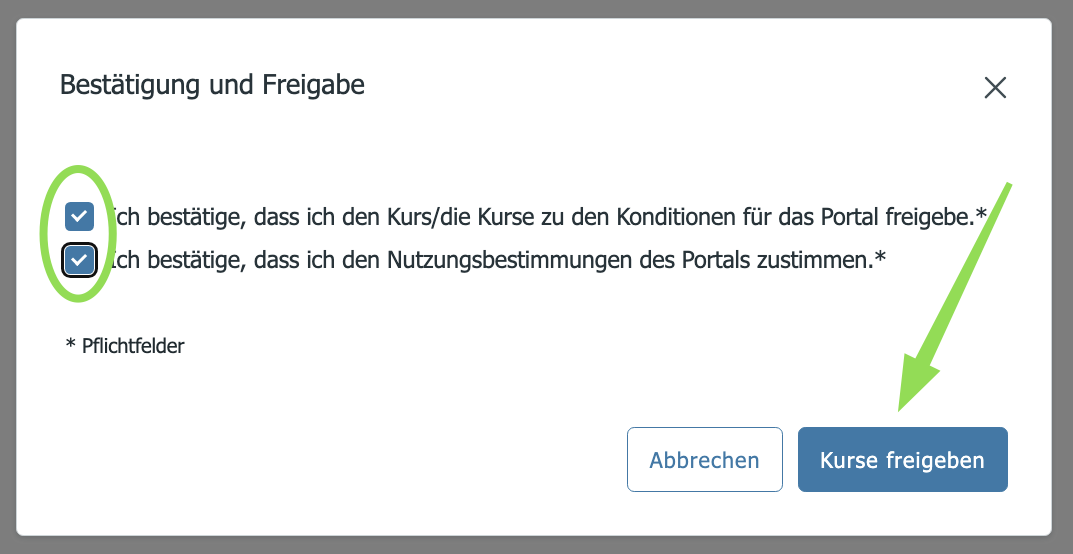
Task: Close the dialog with the X icon
Action: tap(994, 87)
